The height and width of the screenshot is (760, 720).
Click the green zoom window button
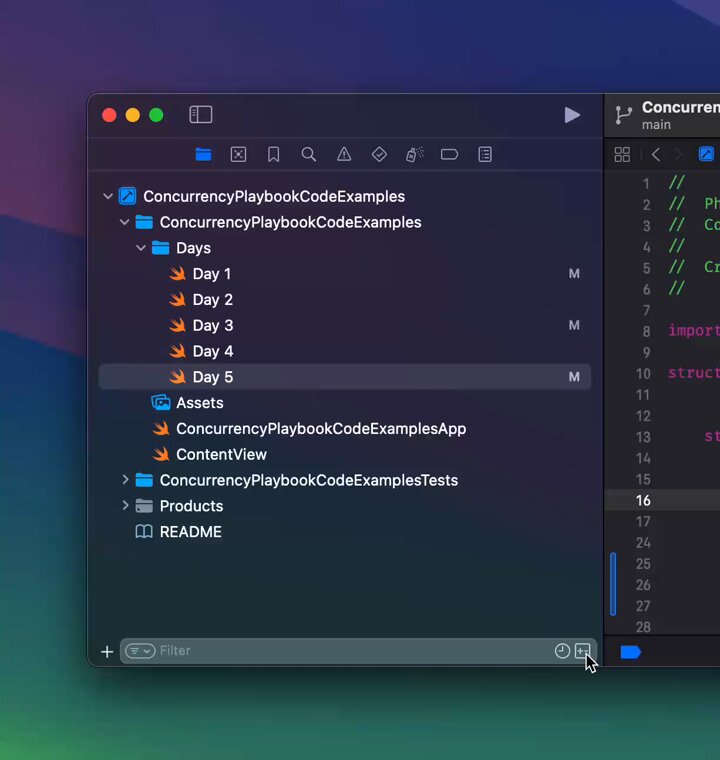click(x=156, y=115)
